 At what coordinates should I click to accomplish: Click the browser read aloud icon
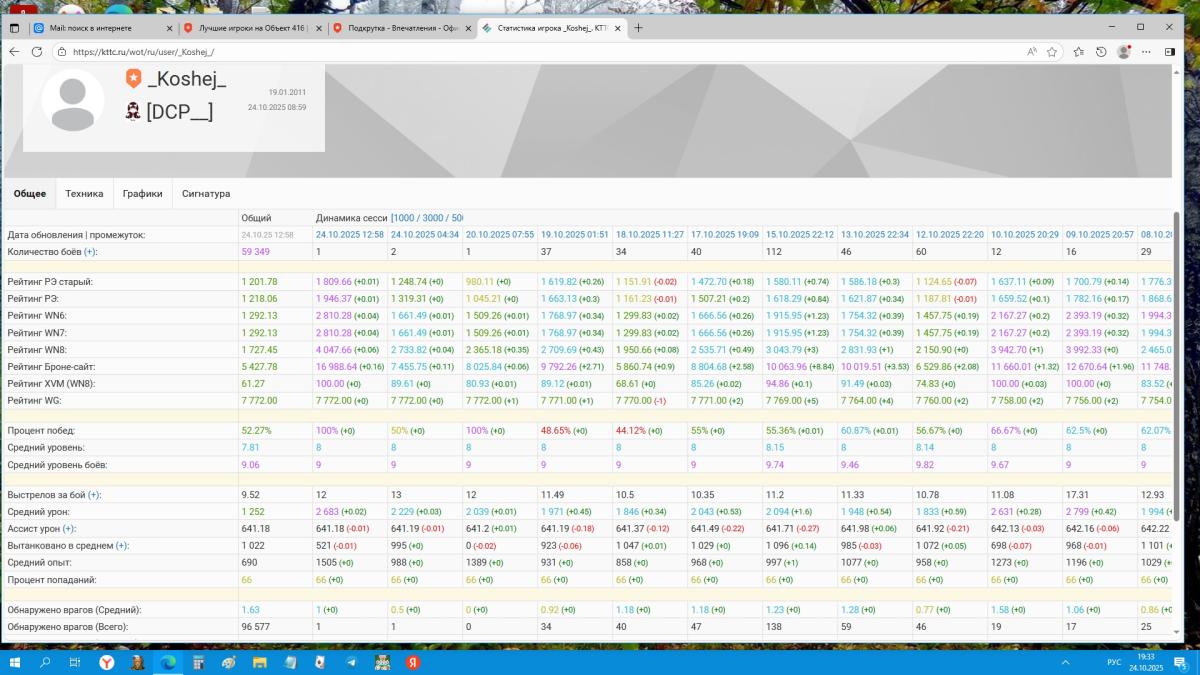pyautogui.click(x=1031, y=52)
